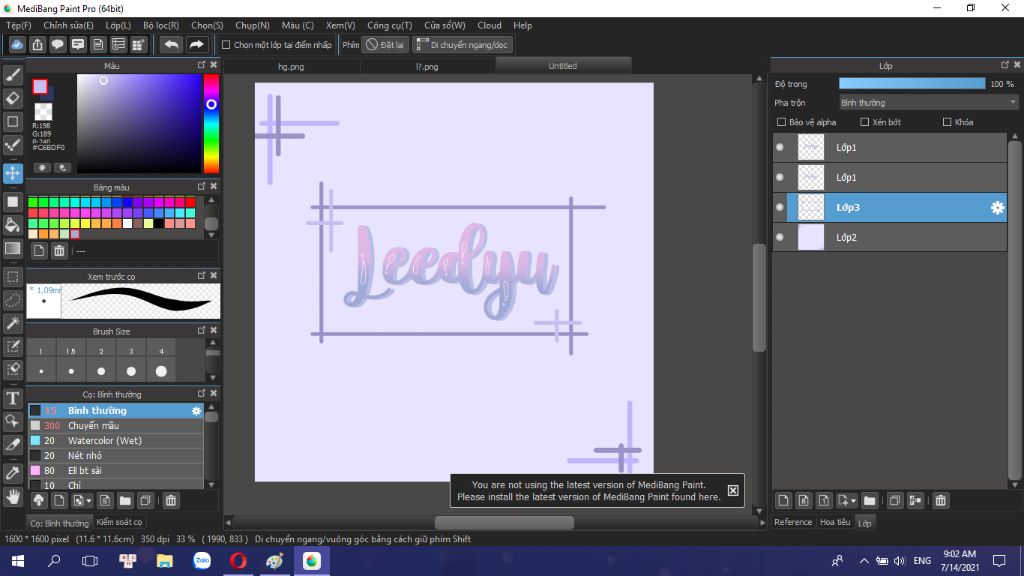The height and width of the screenshot is (576, 1024).
Task: Open File Explorer from taskbar
Action: tap(165, 561)
